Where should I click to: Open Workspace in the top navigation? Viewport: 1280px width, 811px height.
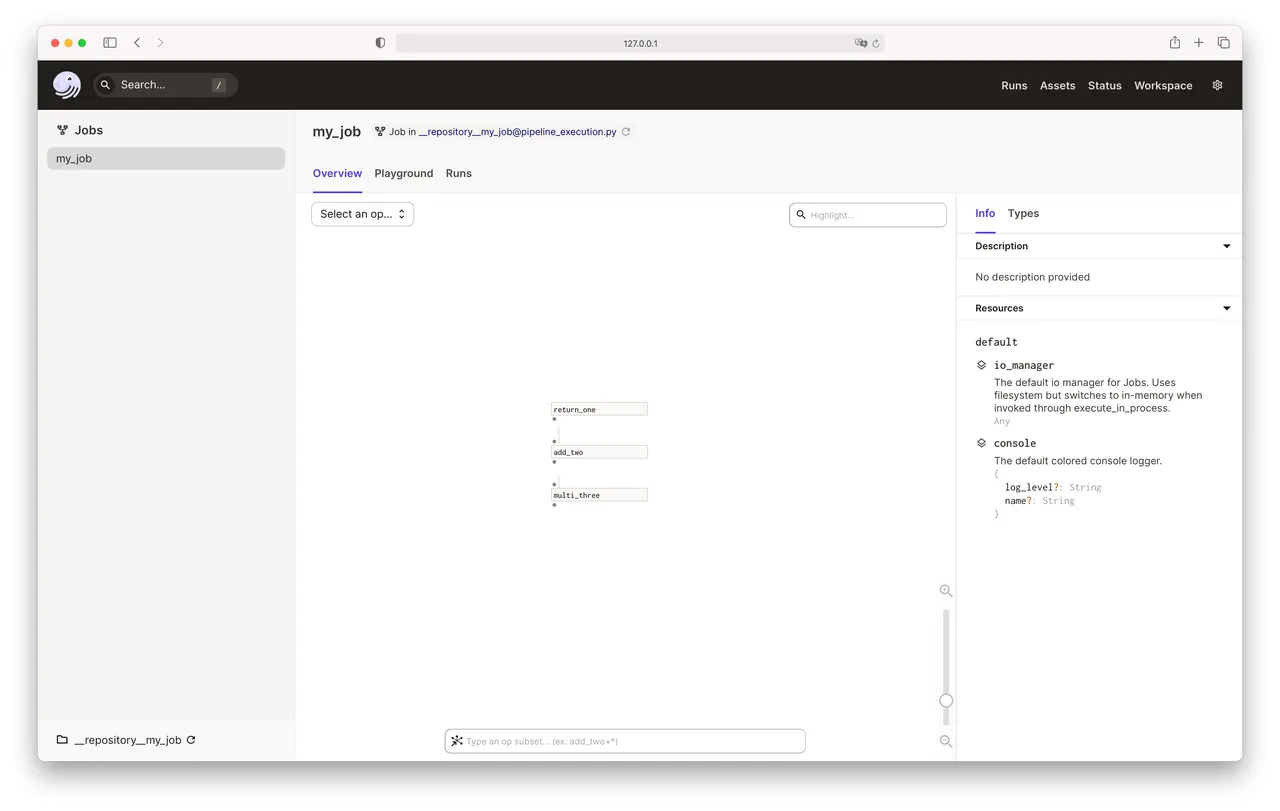(1163, 86)
